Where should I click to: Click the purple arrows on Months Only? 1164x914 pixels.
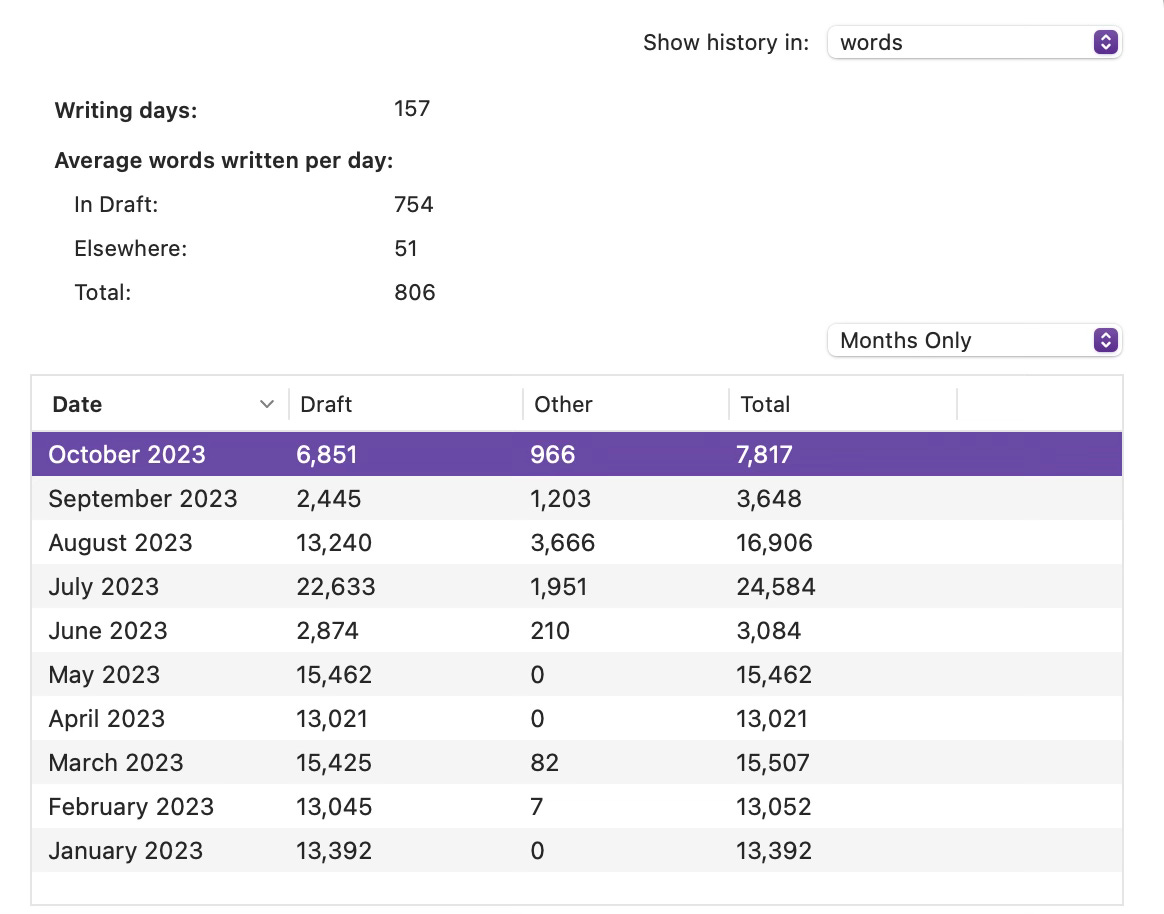click(x=1105, y=340)
